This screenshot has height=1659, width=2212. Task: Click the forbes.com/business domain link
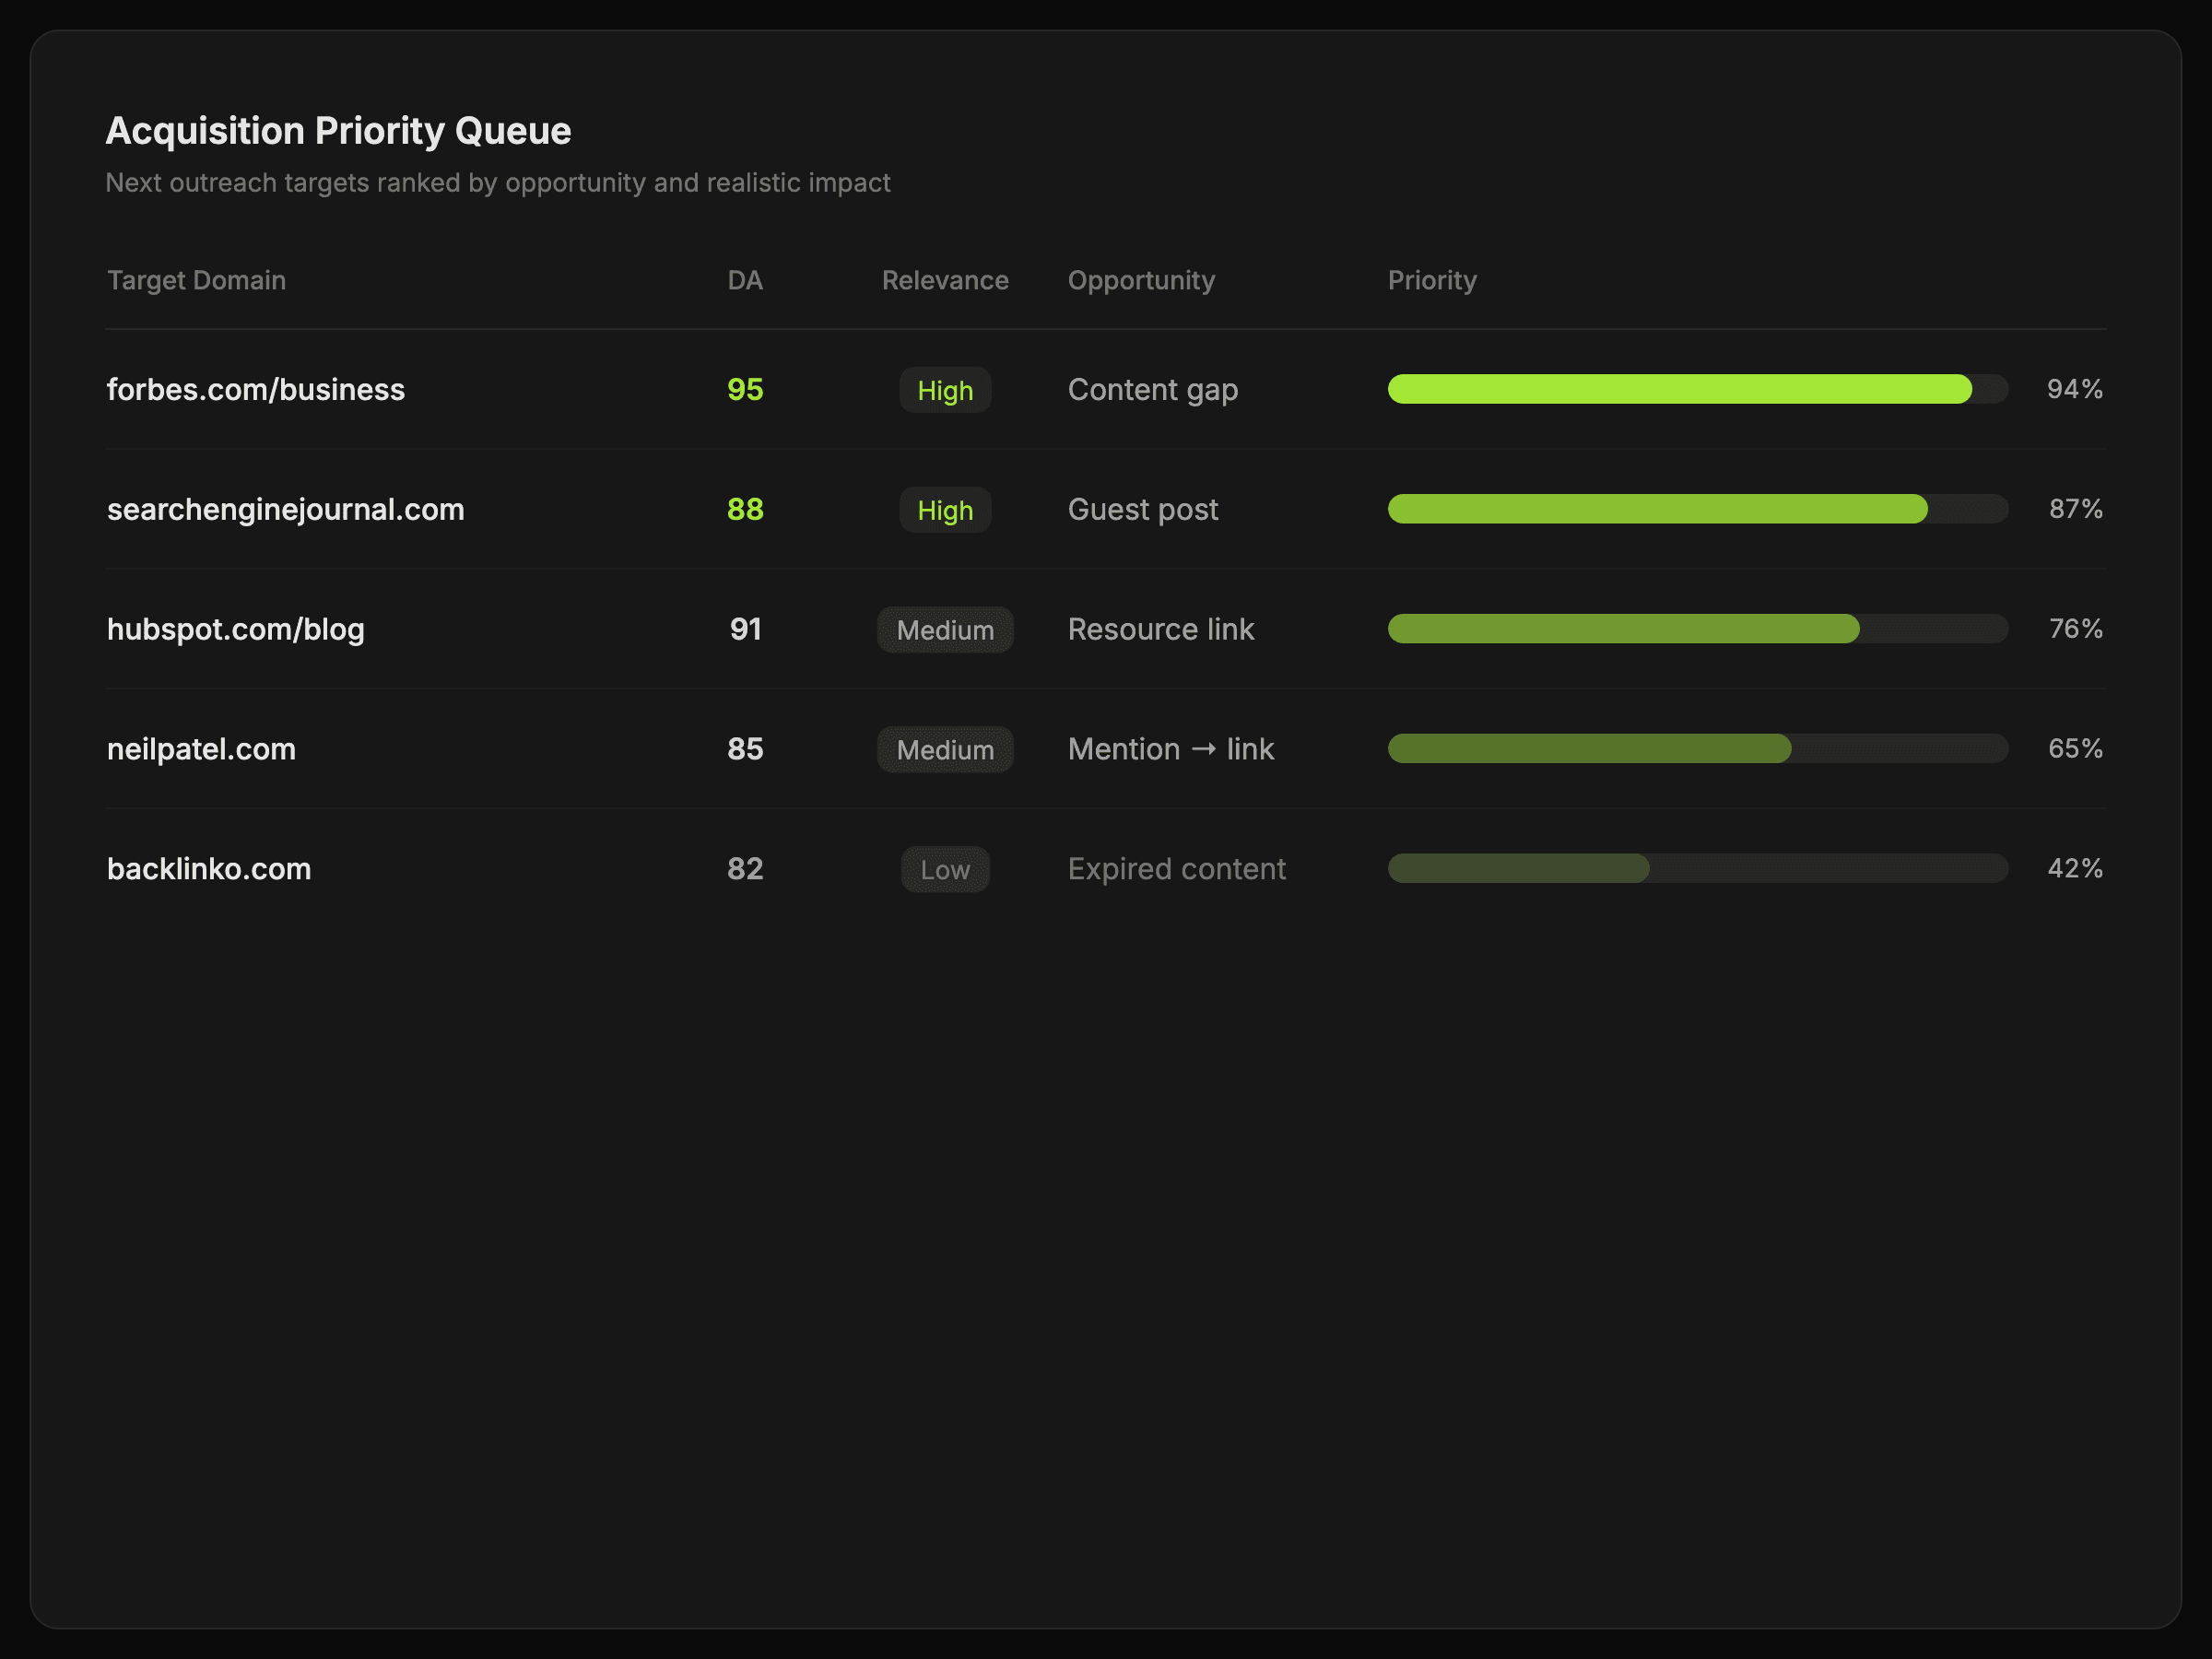pyautogui.click(x=256, y=389)
